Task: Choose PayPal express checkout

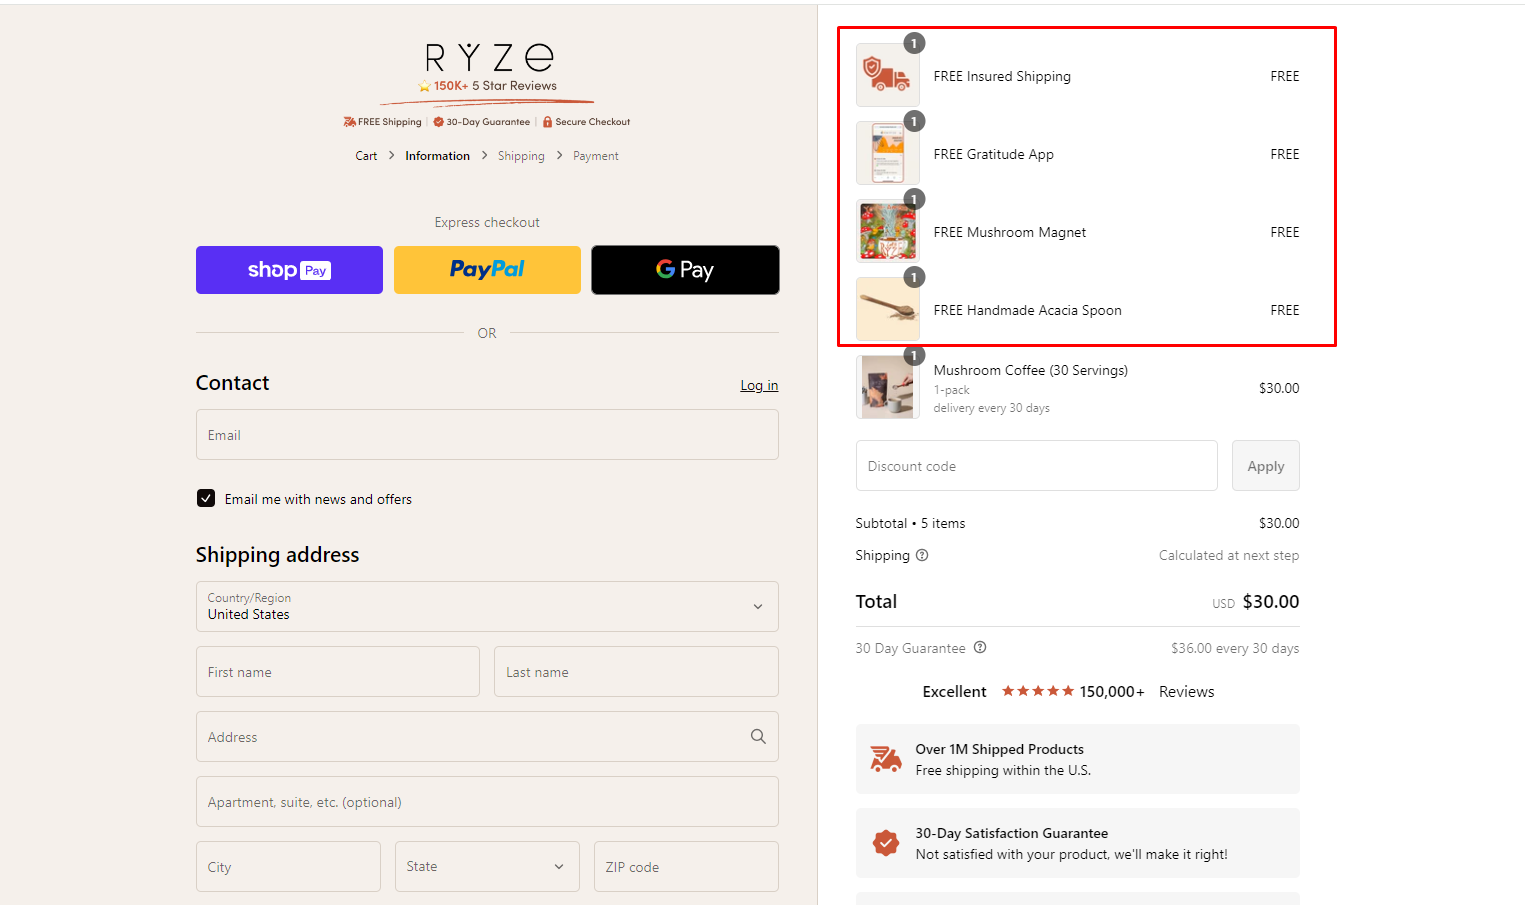Action: [487, 270]
